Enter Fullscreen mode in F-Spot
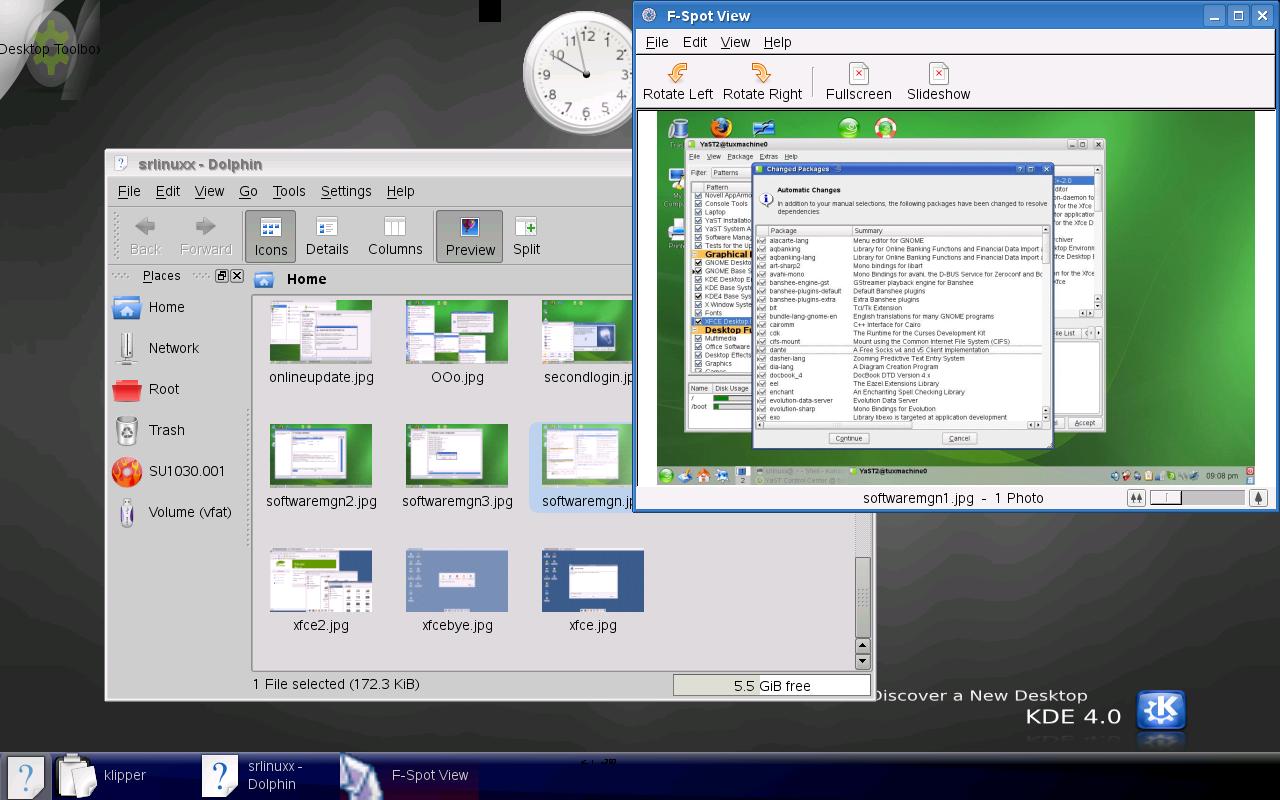This screenshot has width=1280, height=800. [x=858, y=82]
